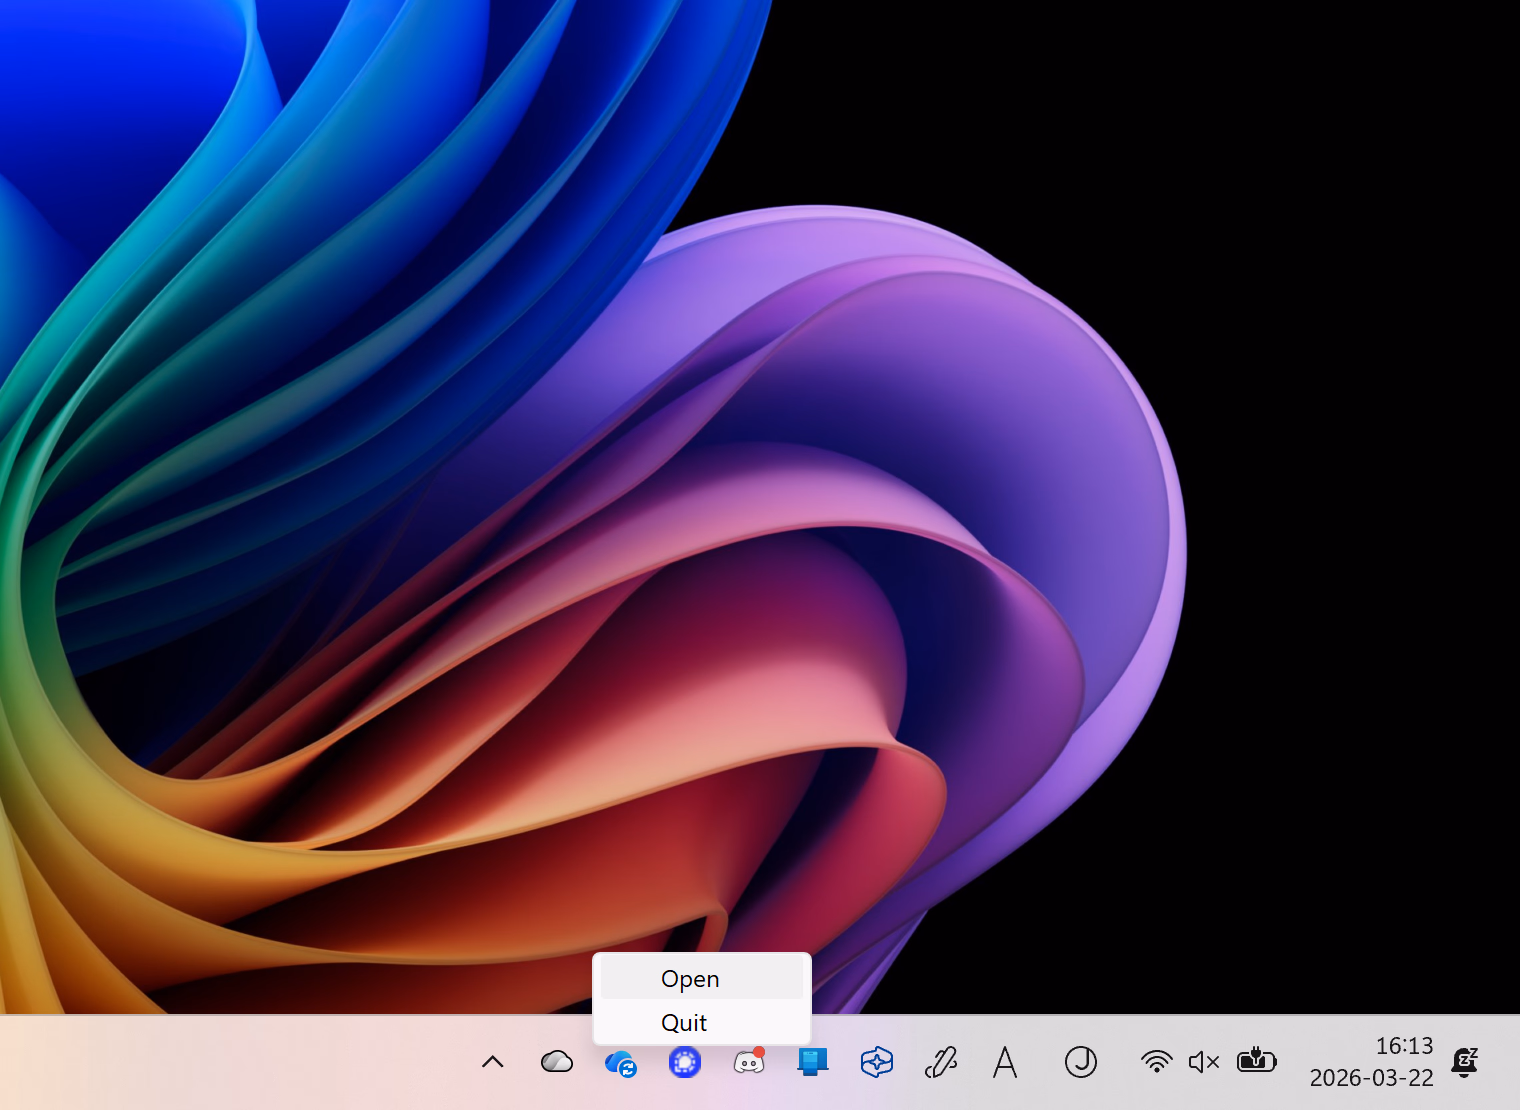Click the gray cloud tray icon

click(557, 1062)
